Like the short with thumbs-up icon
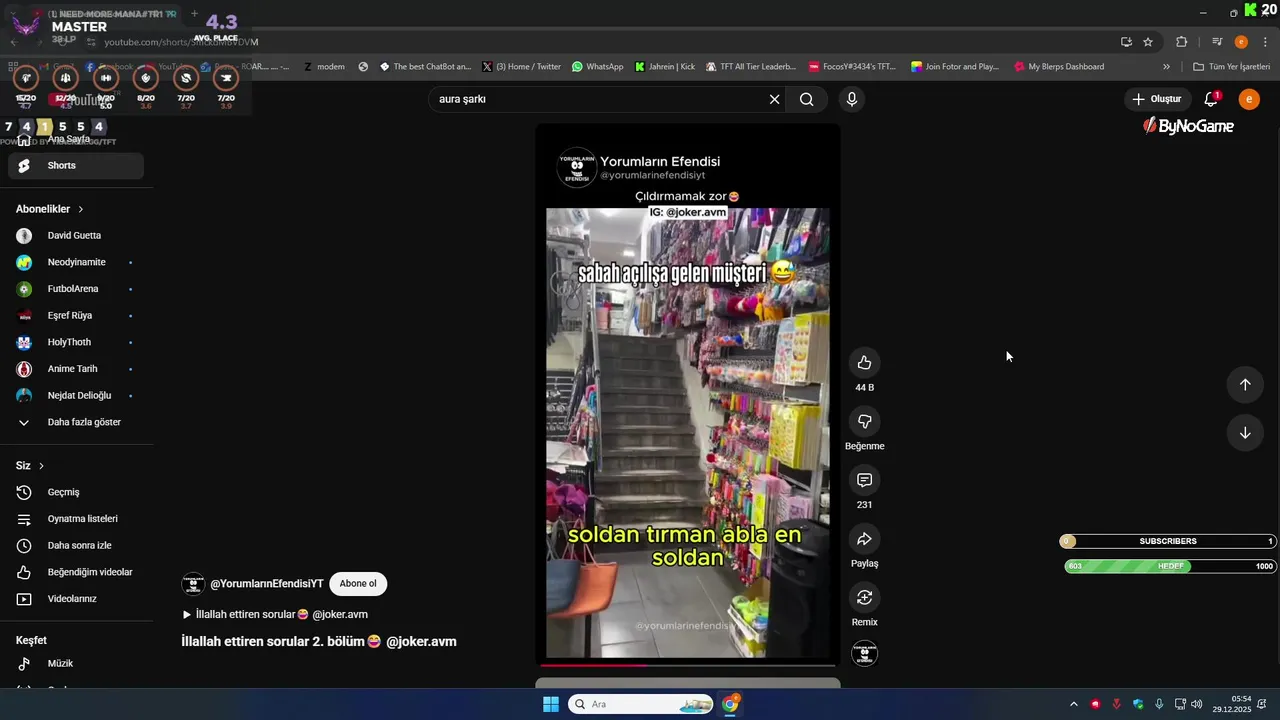The height and width of the screenshot is (720, 1280). (864, 363)
